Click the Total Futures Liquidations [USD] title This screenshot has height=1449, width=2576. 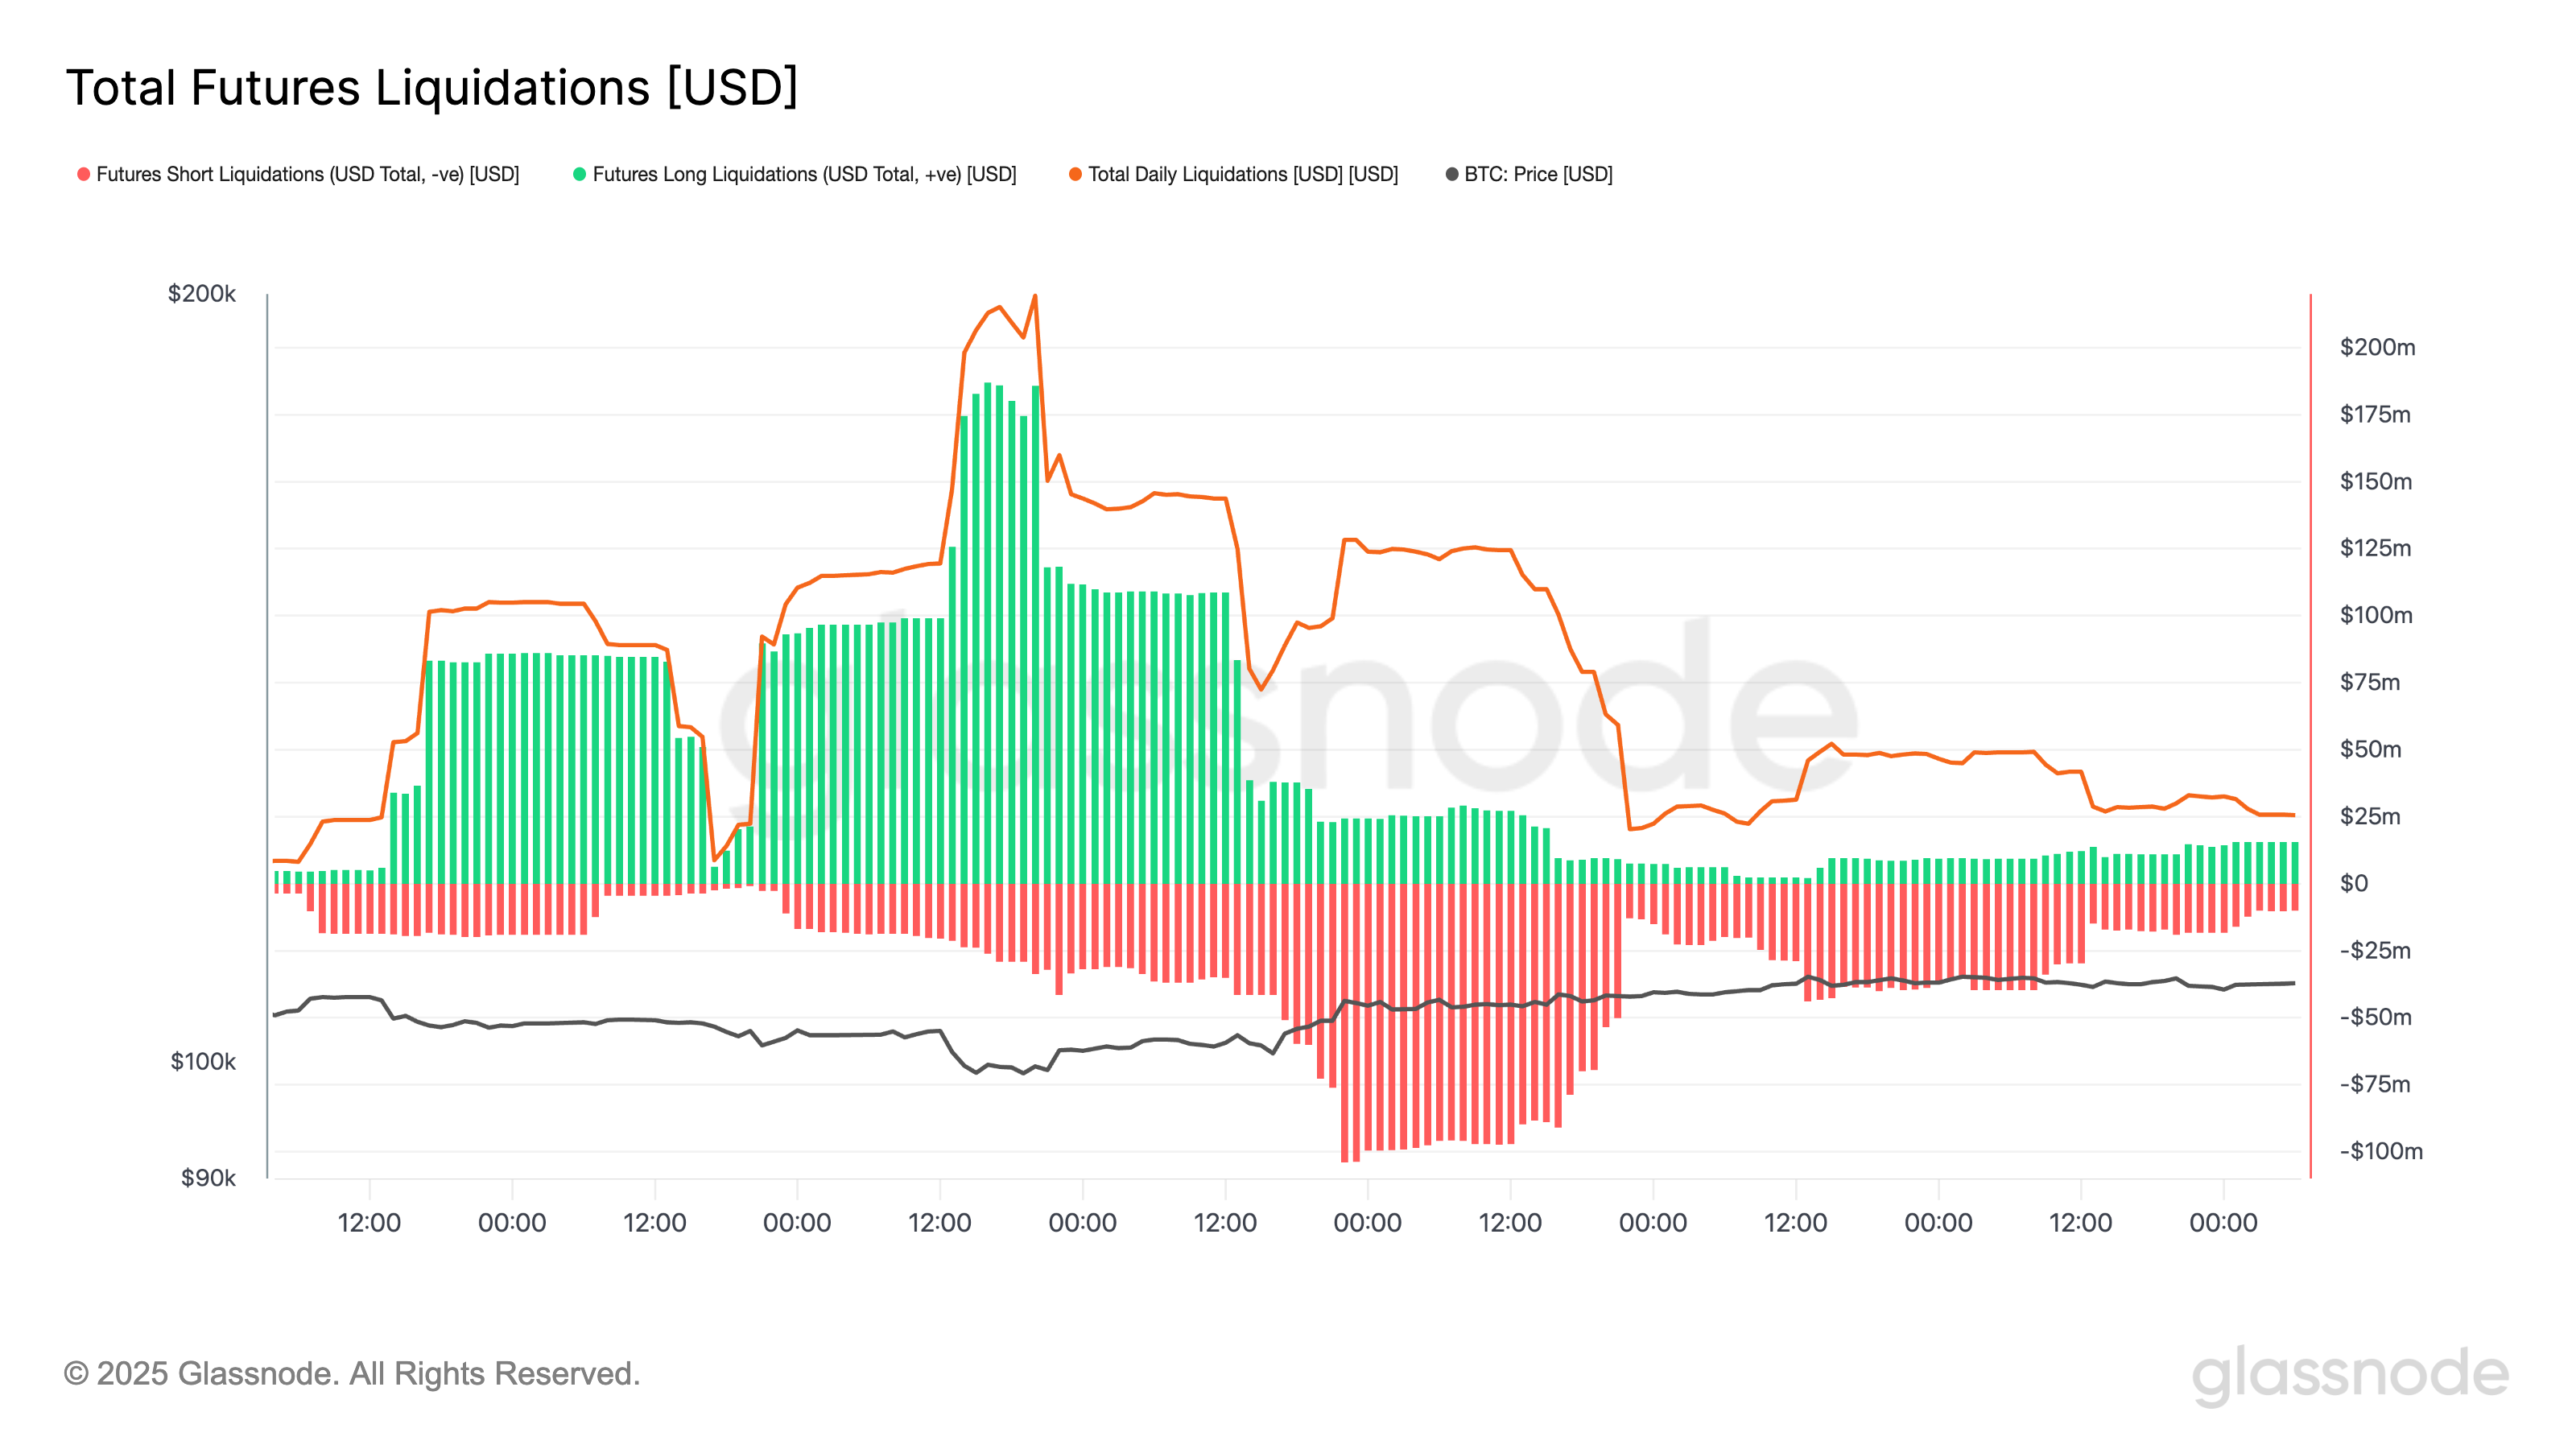pos(432,88)
